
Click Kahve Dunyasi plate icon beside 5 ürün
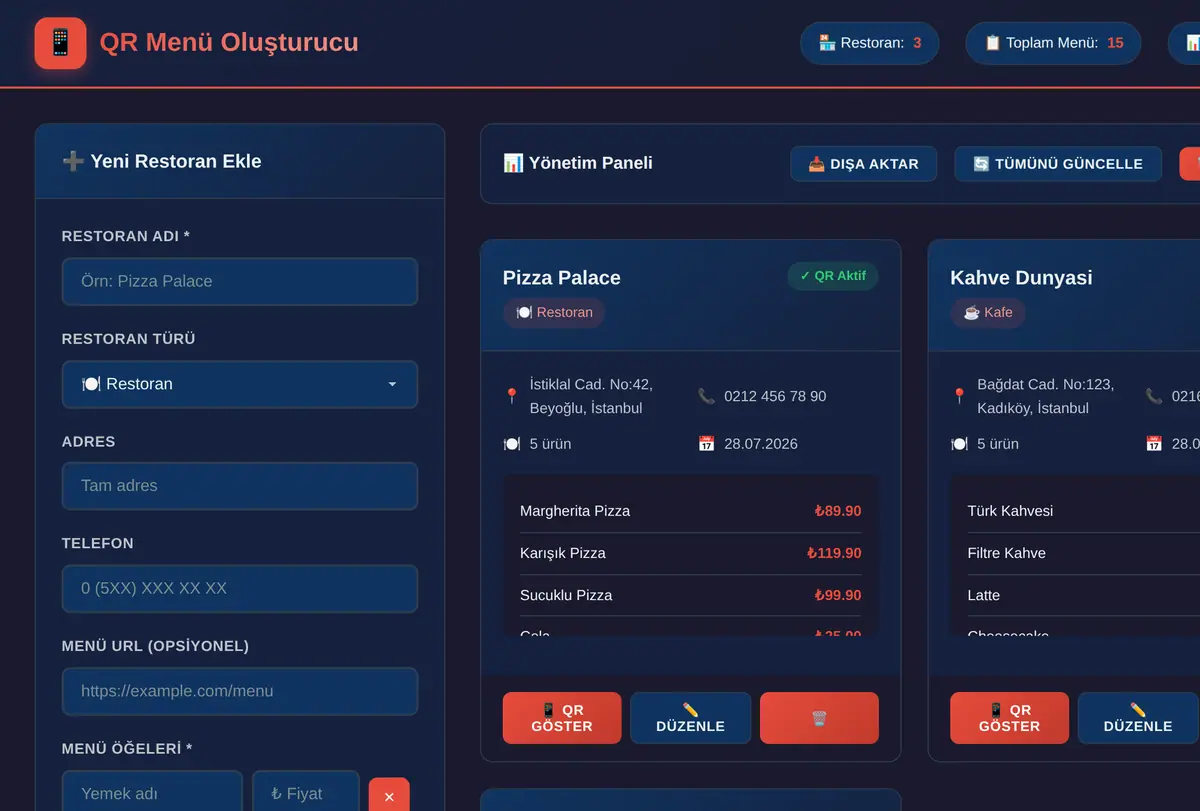[x=959, y=443]
